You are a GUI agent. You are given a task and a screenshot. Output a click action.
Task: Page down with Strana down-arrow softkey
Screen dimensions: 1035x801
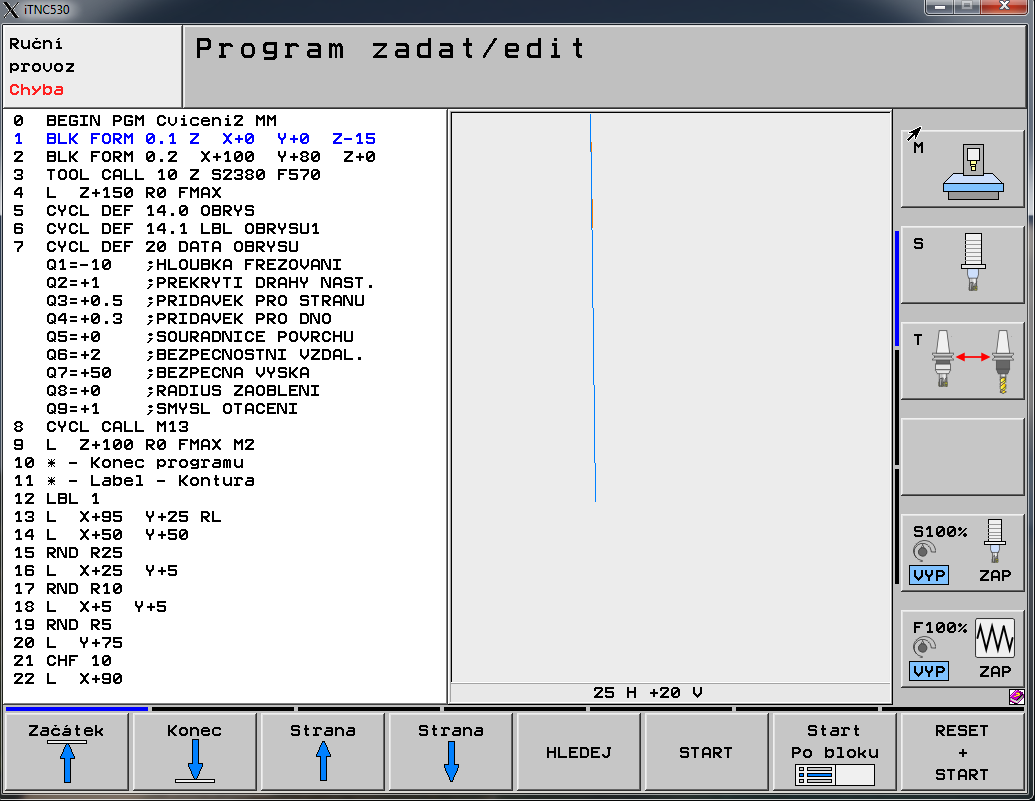(x=450, y=752)
